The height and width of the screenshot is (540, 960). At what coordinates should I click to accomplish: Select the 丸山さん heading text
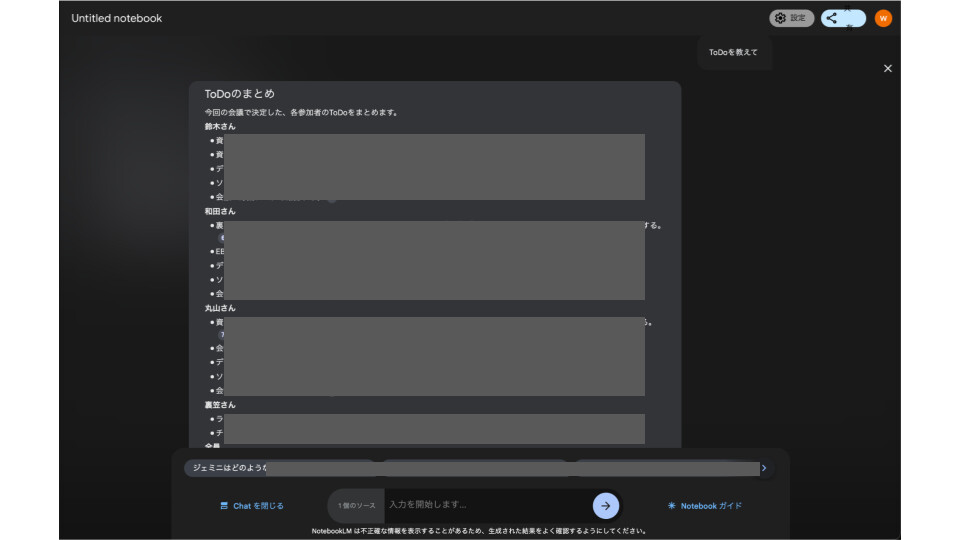(x=220, y=308)
